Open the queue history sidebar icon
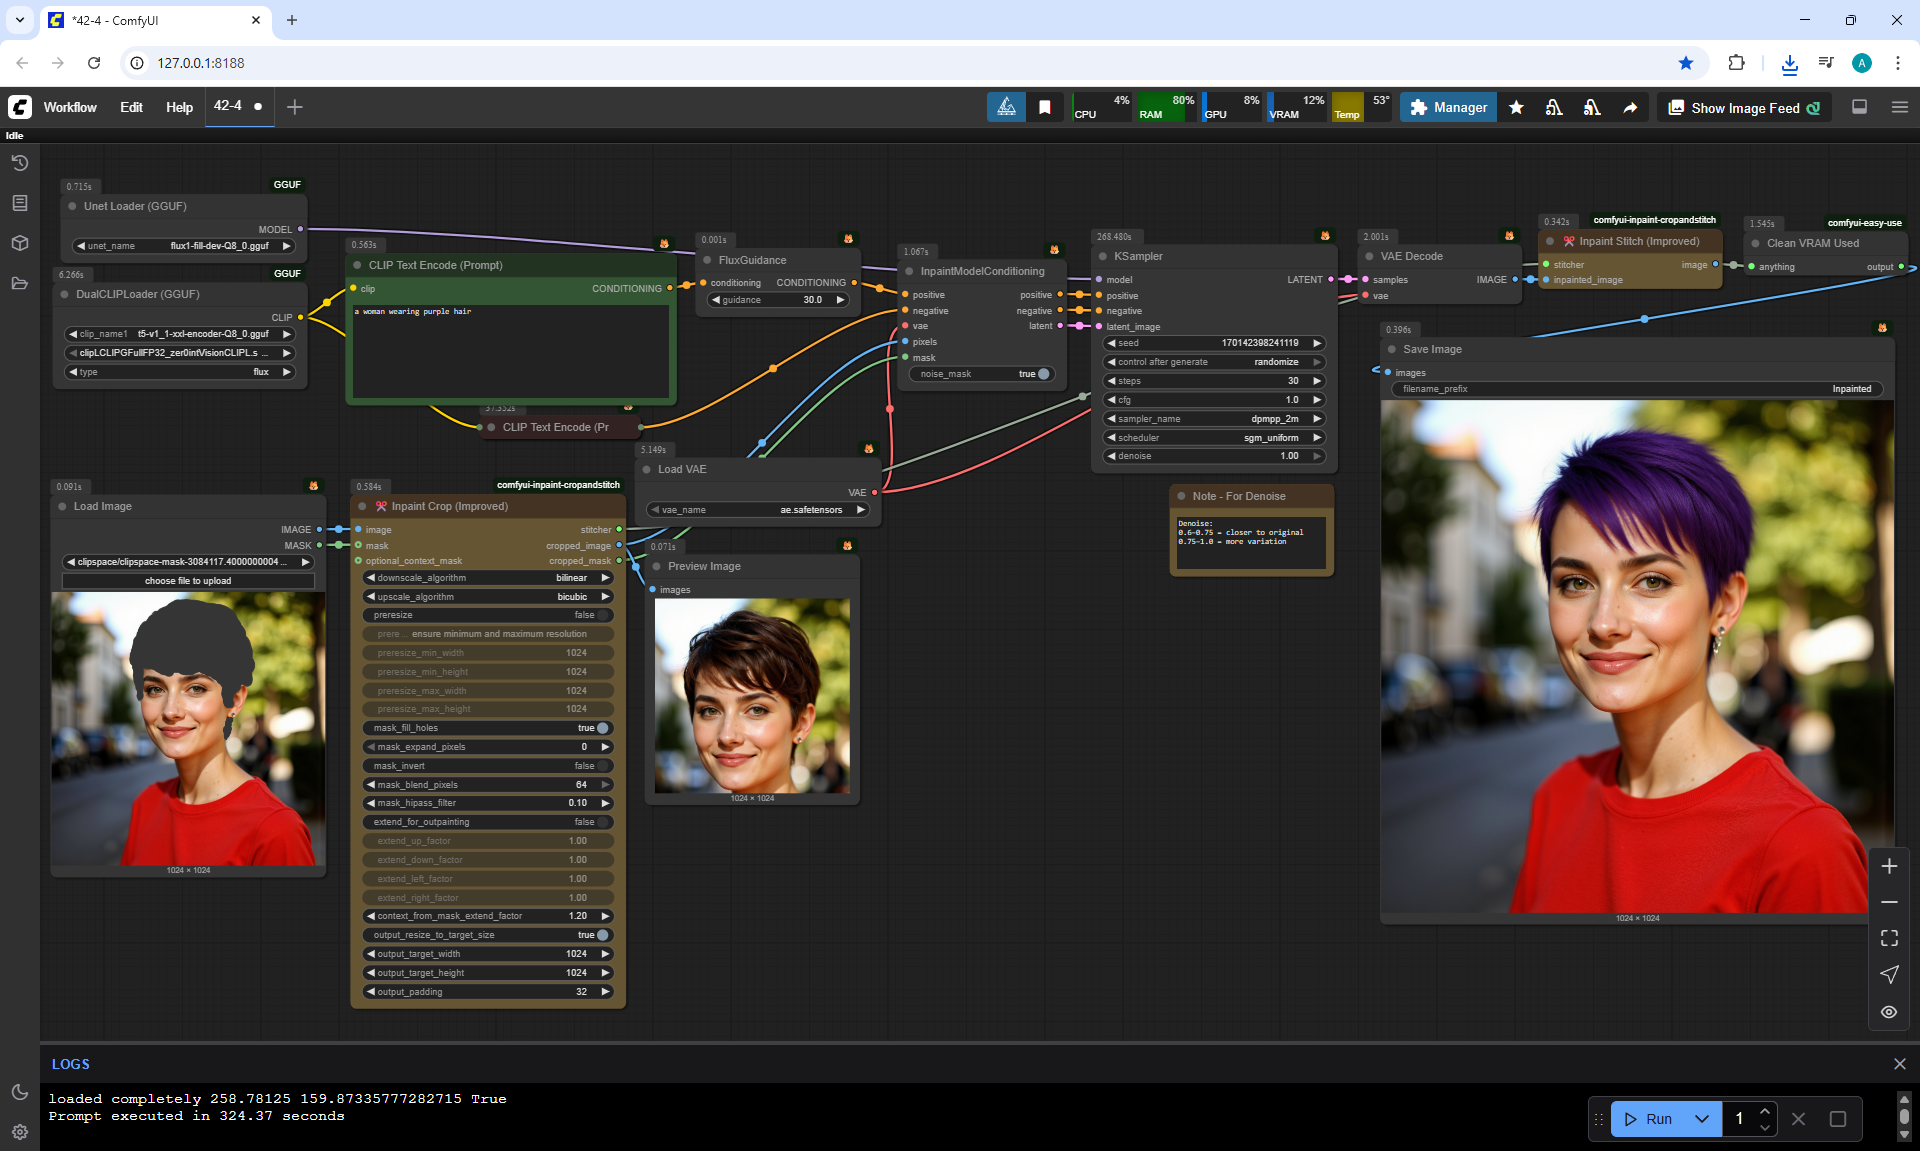Viewport: 1920px width, 1151px height. click(x=20, y=163)
